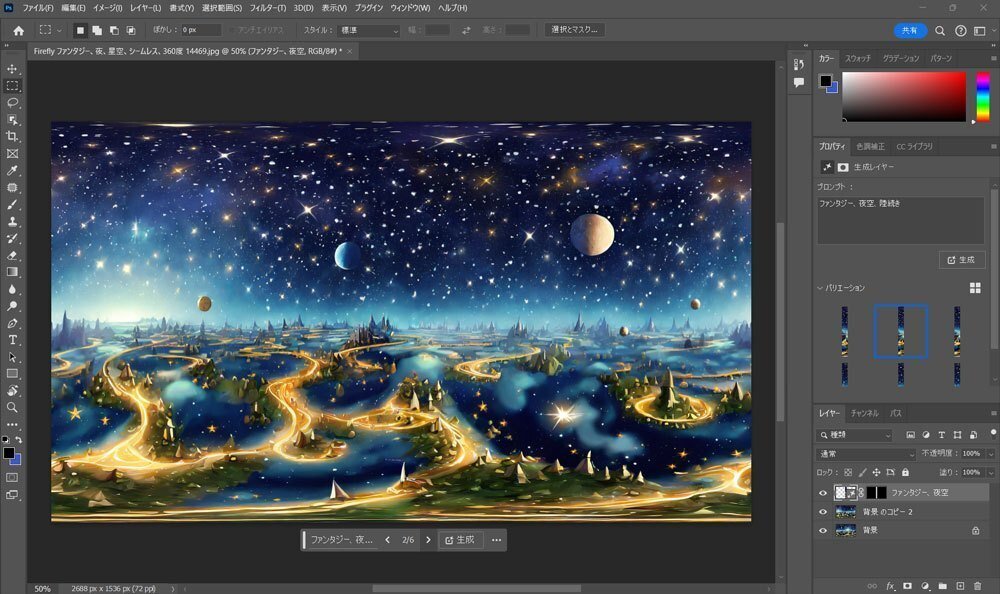The image size is (1000, 594).
Task: Add a layer mask from Layers panel footer
Action: tap(908, 586)
